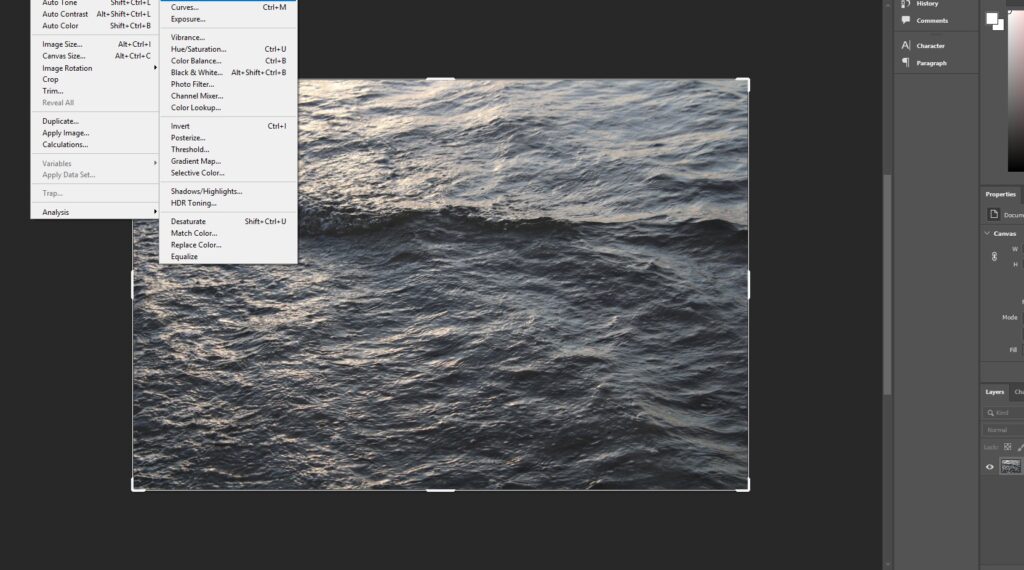Expand Analysis submenu

click(95, 212)
